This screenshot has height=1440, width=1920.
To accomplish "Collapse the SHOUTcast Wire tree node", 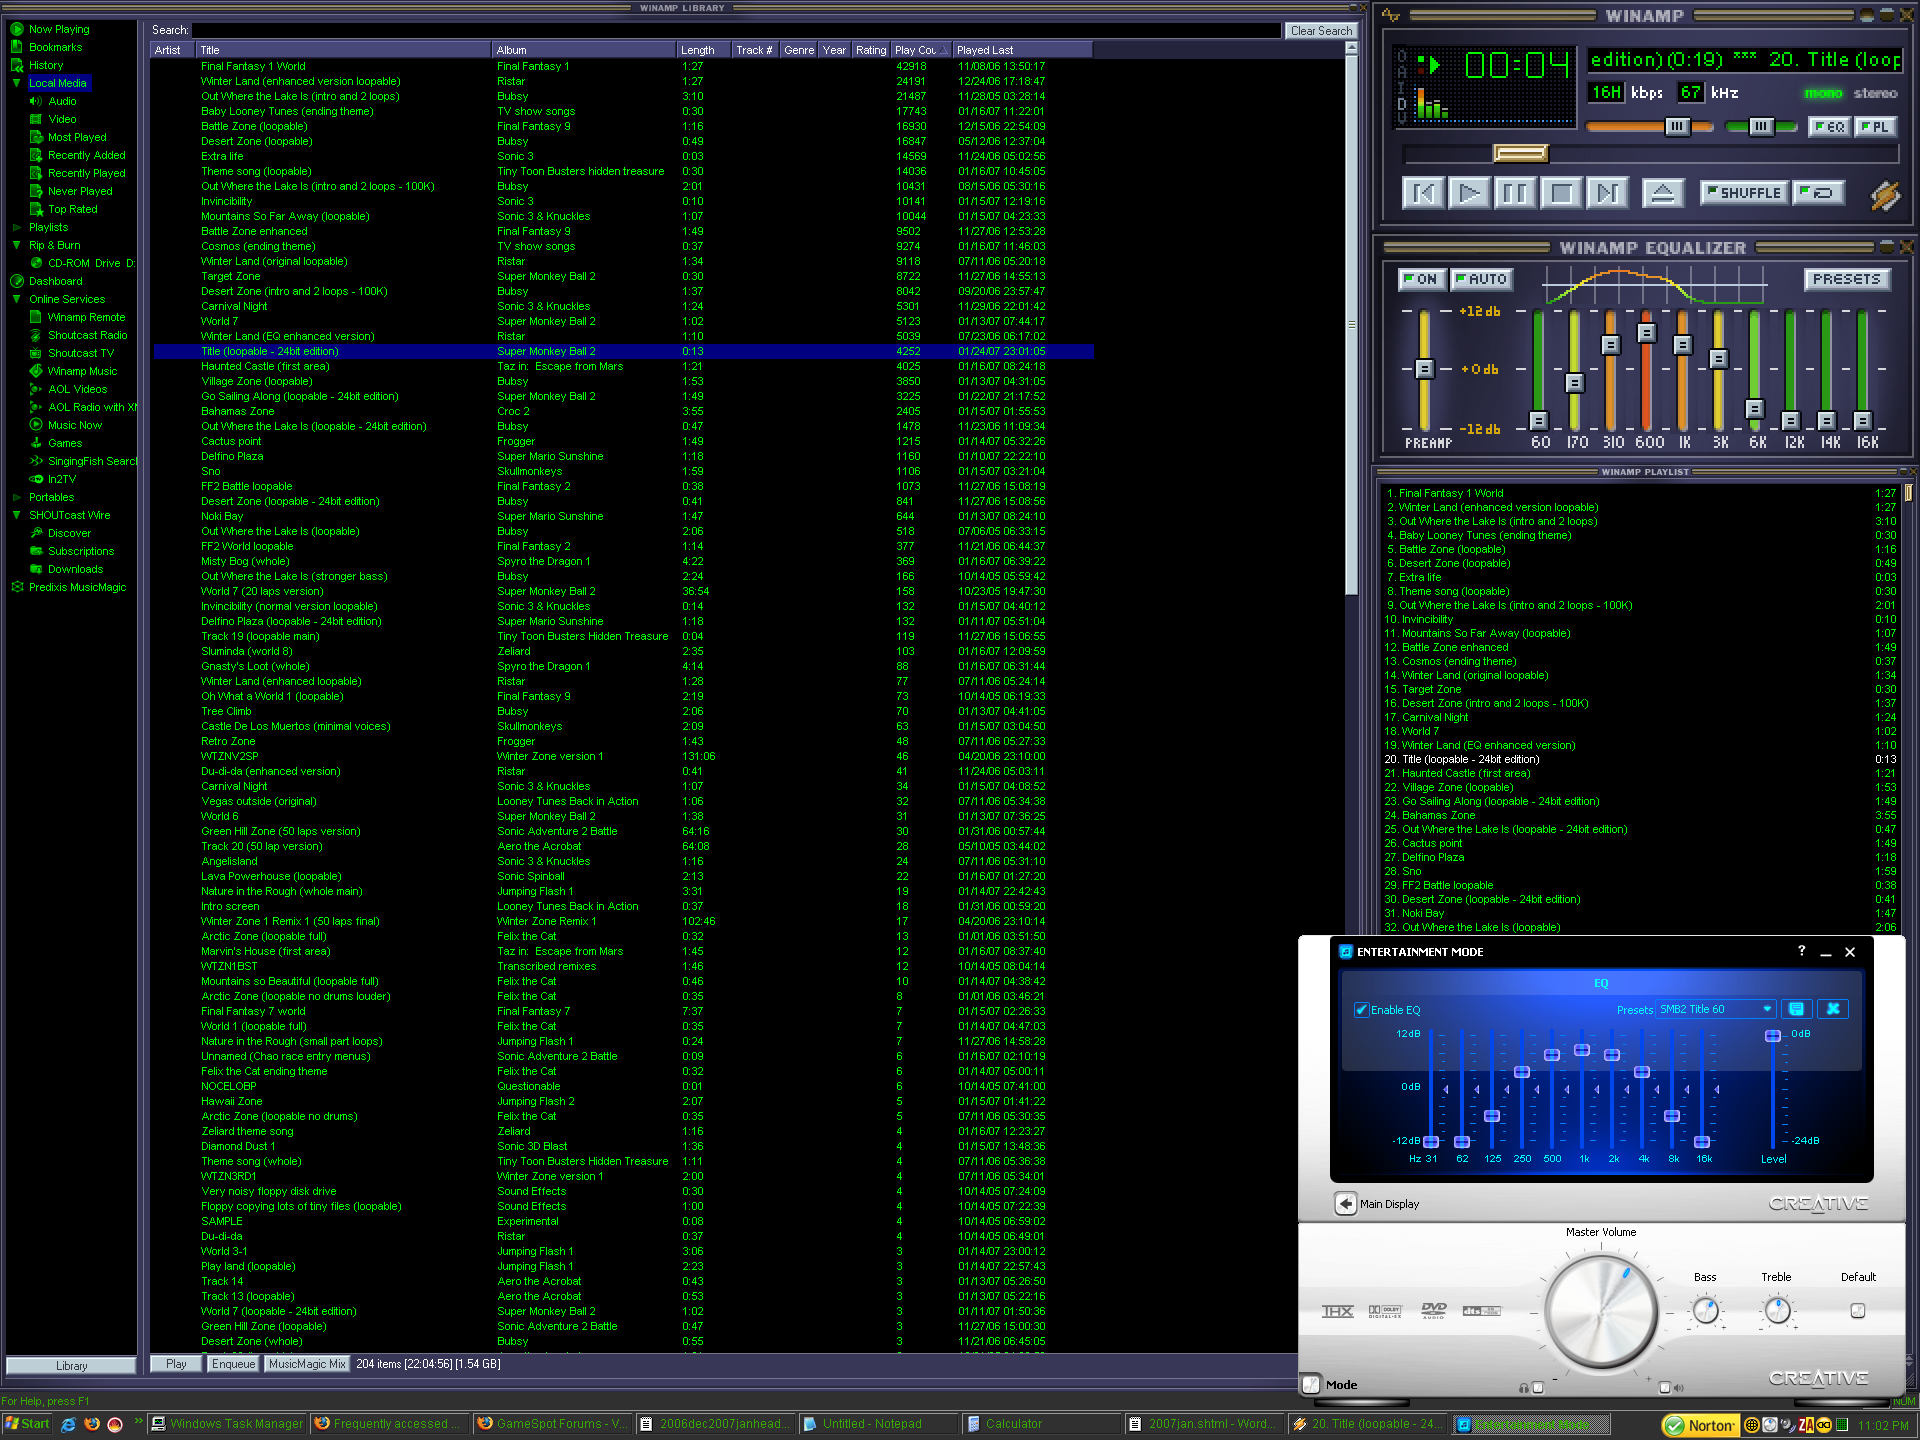I will click(x=16, y=515).
